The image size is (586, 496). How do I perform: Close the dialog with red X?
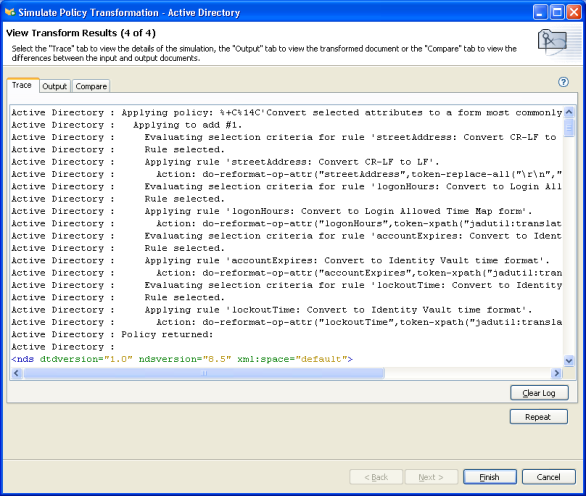pyautogui.click(x=574, y=12)
